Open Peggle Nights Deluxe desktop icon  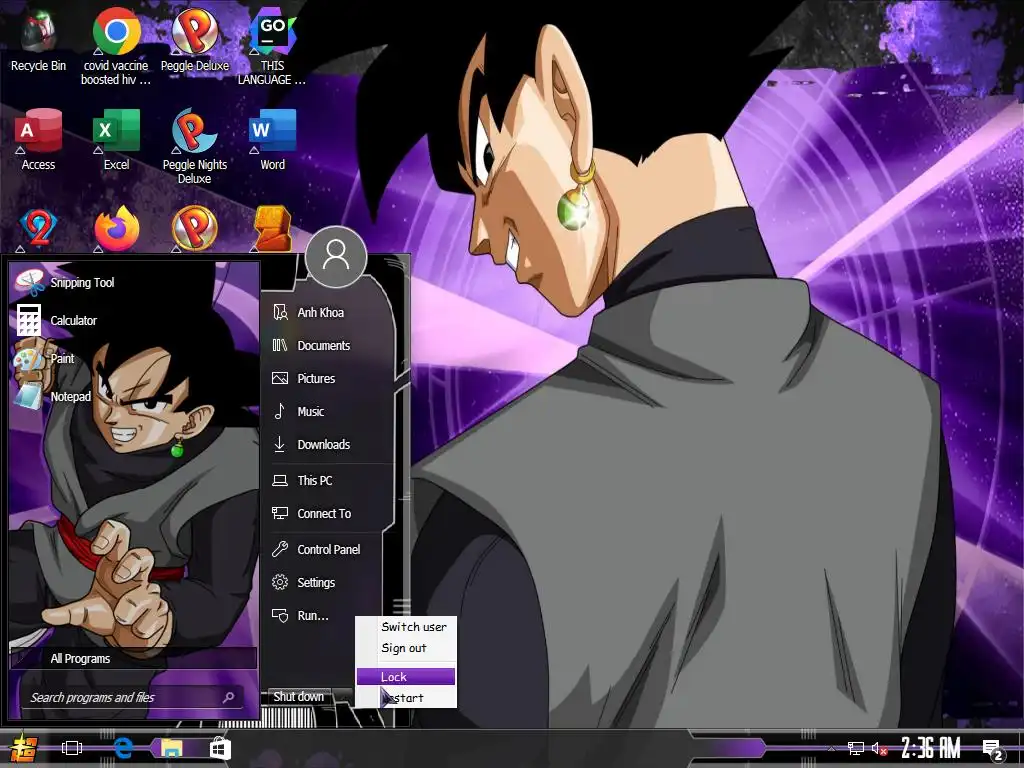195,147
